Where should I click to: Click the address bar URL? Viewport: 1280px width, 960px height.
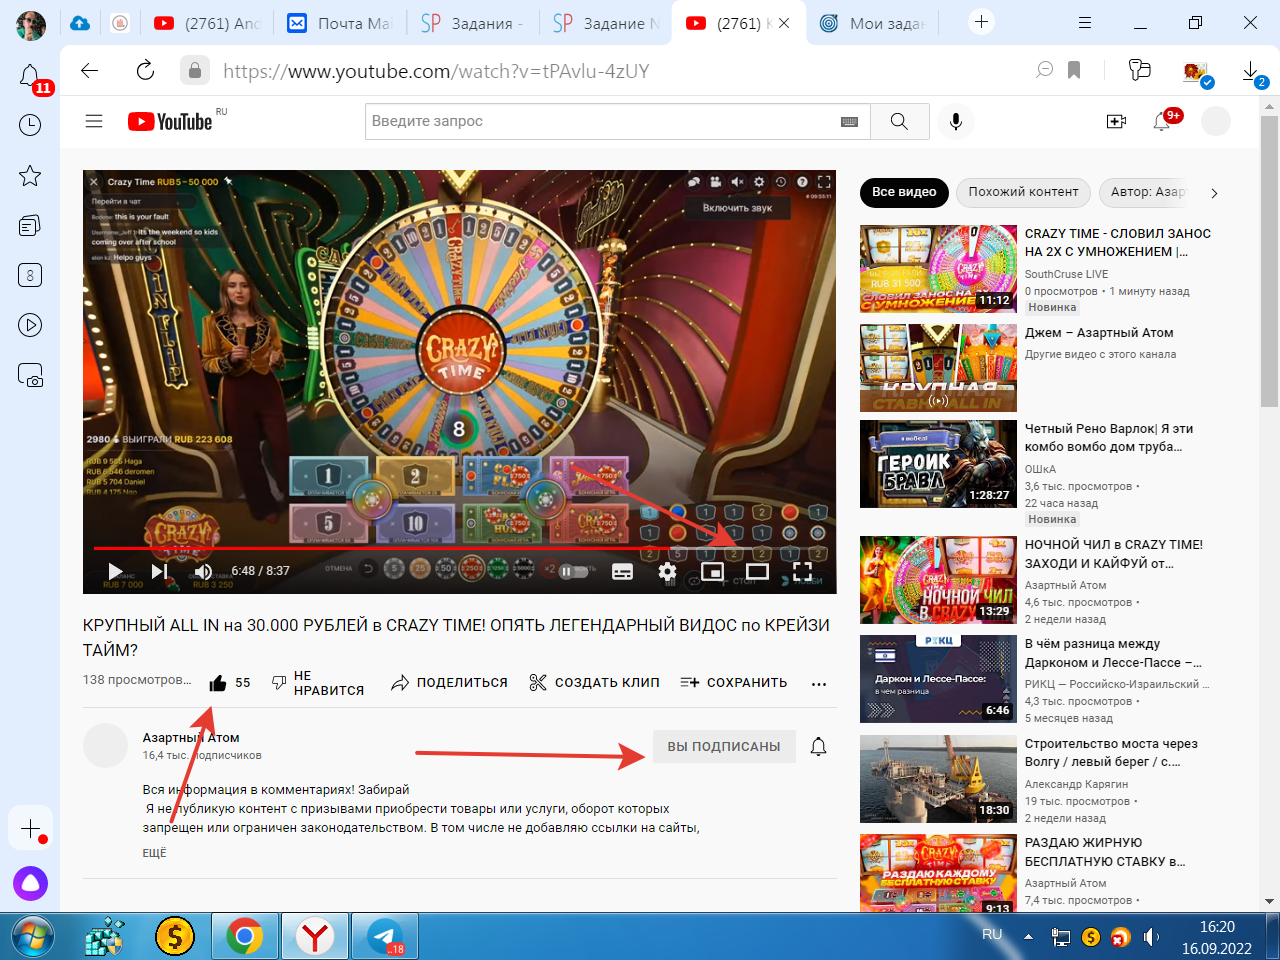[436, 71]
